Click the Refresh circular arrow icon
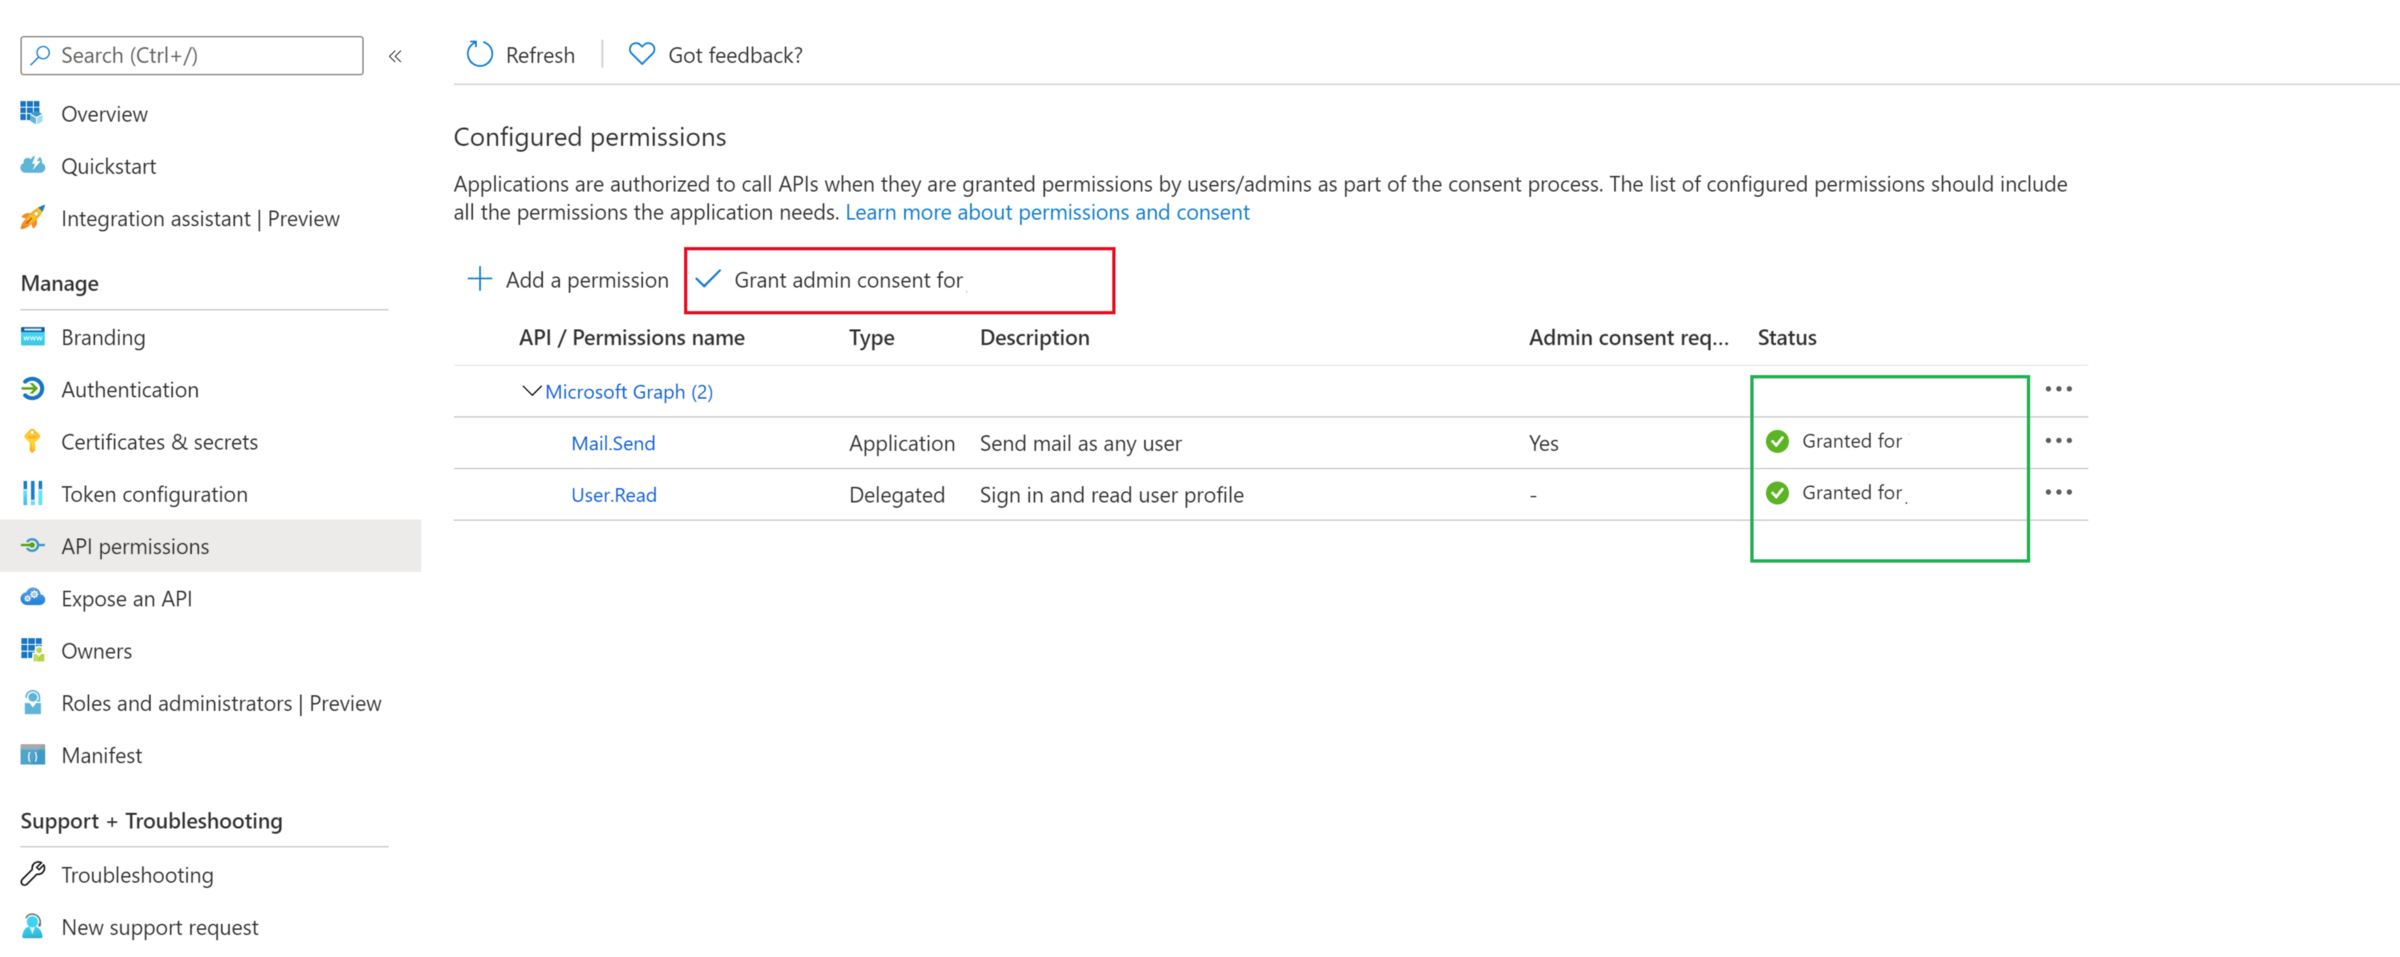2400x957 pixels. pos(480,54)
